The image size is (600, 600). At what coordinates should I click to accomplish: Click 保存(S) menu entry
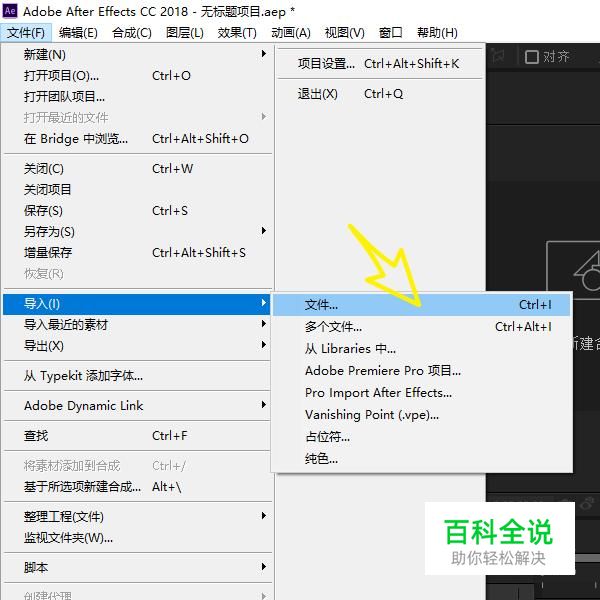click(x=138, y=210)
